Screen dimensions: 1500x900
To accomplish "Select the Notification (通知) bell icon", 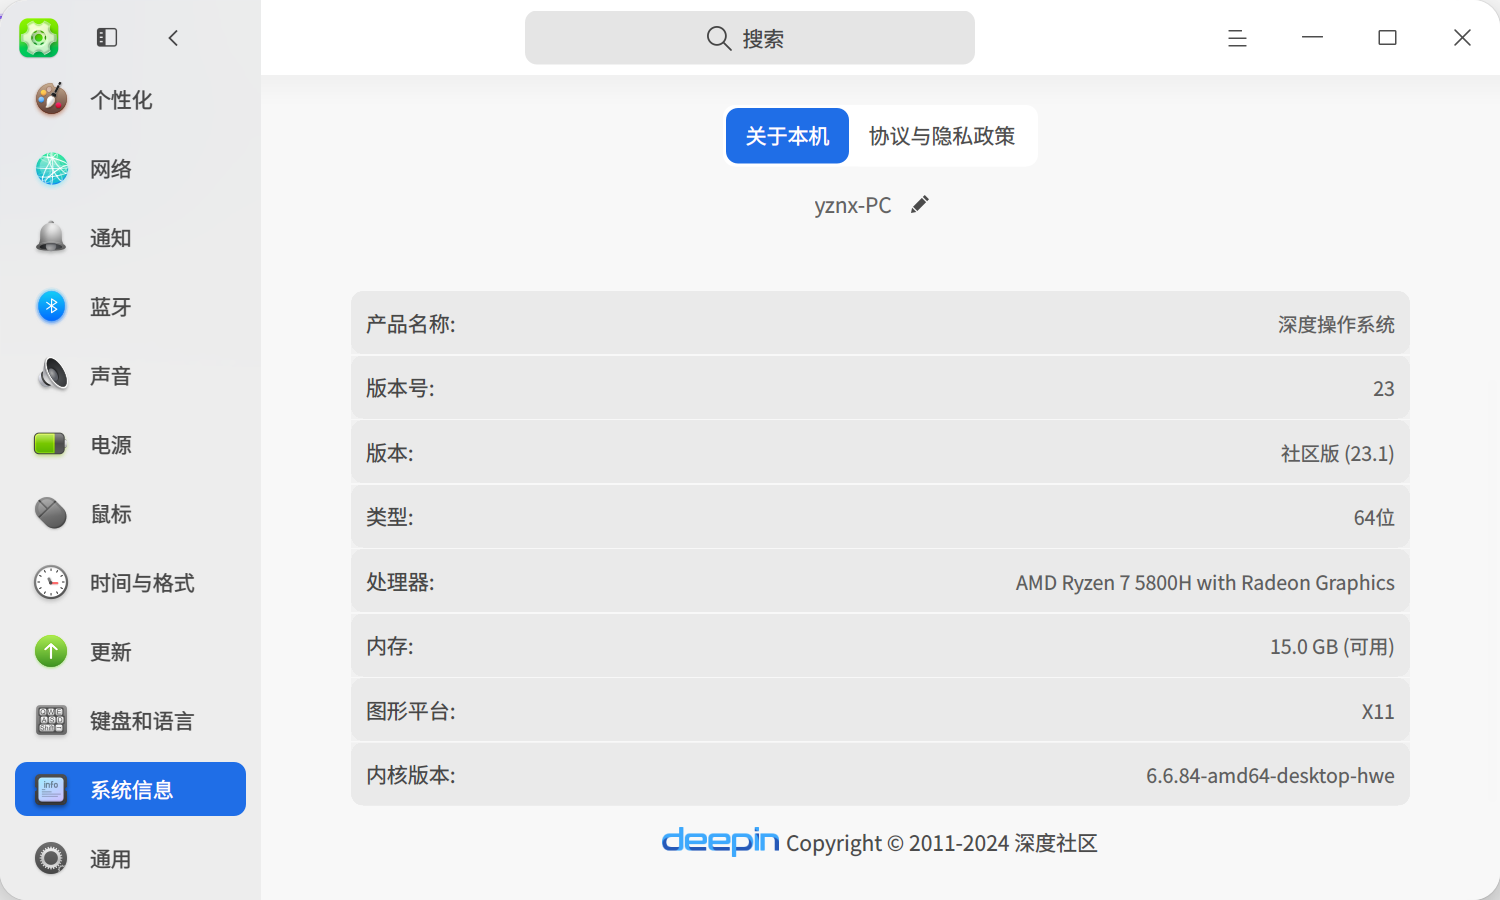I will pos(51,237).
